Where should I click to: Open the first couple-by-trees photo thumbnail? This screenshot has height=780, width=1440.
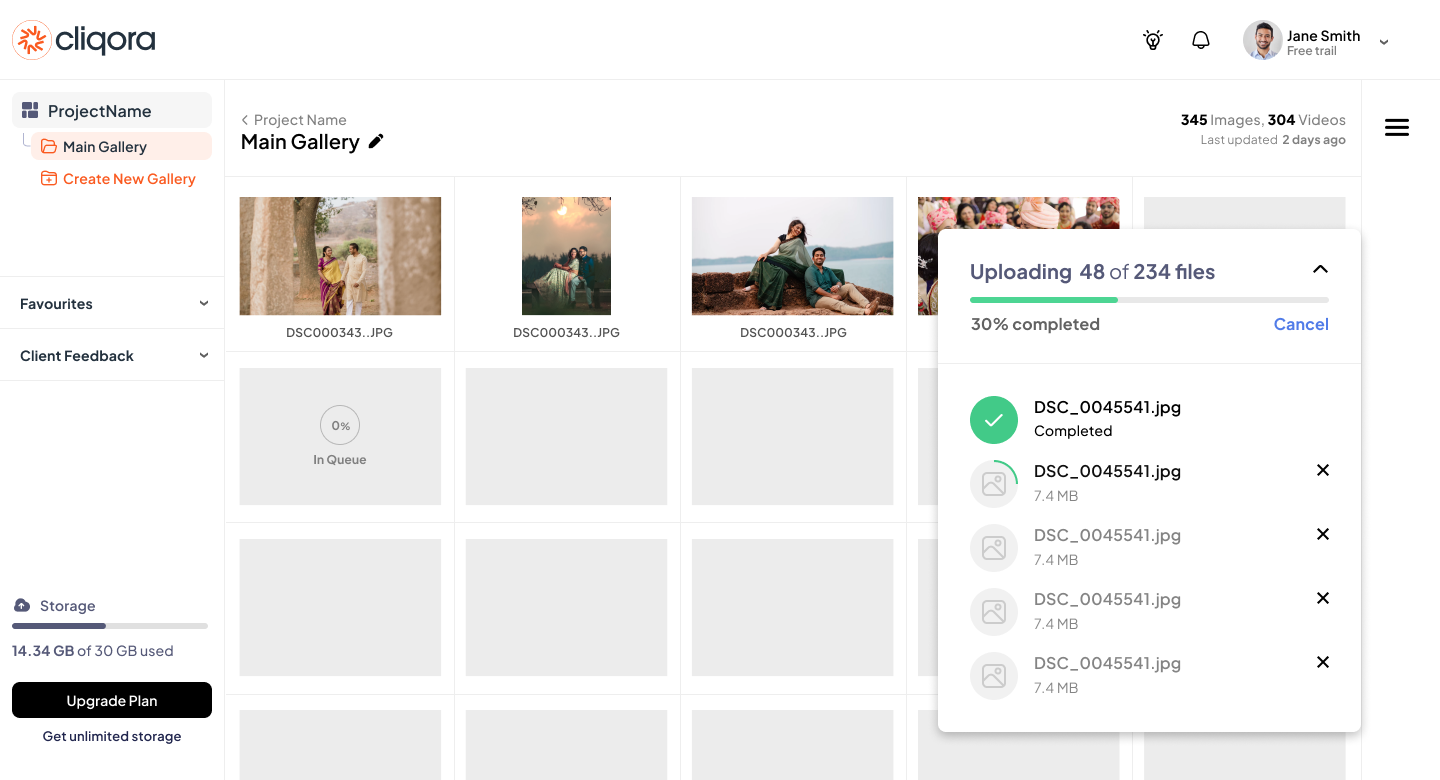(340, 256)
